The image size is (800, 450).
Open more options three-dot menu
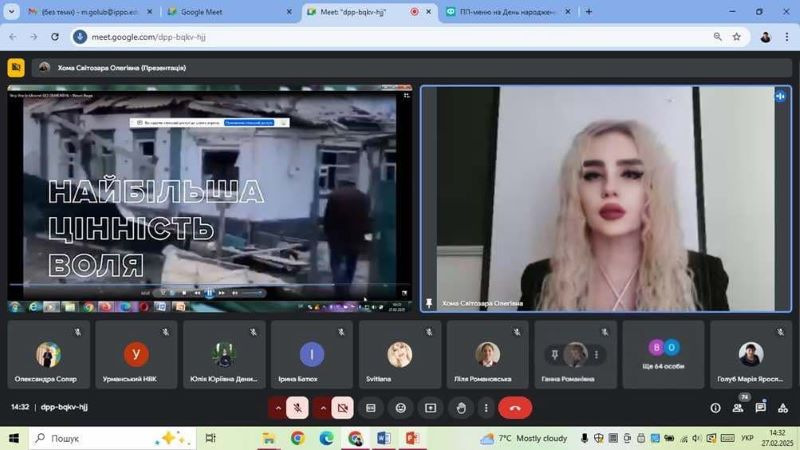pyautogui.click(x=486, y=408)
